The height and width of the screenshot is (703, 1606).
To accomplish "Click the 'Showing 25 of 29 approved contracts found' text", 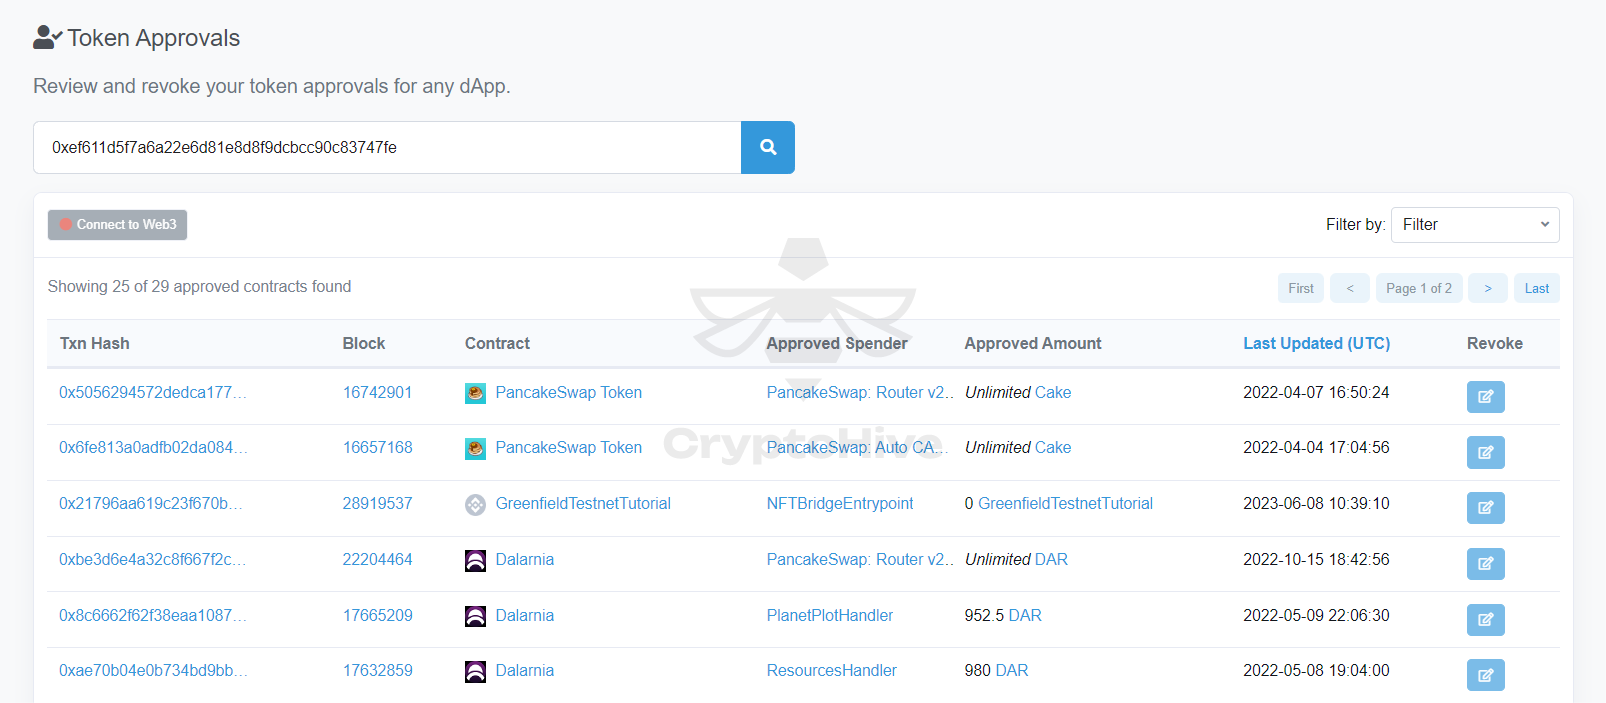I will pyautogui.click(x=199, y=286).
